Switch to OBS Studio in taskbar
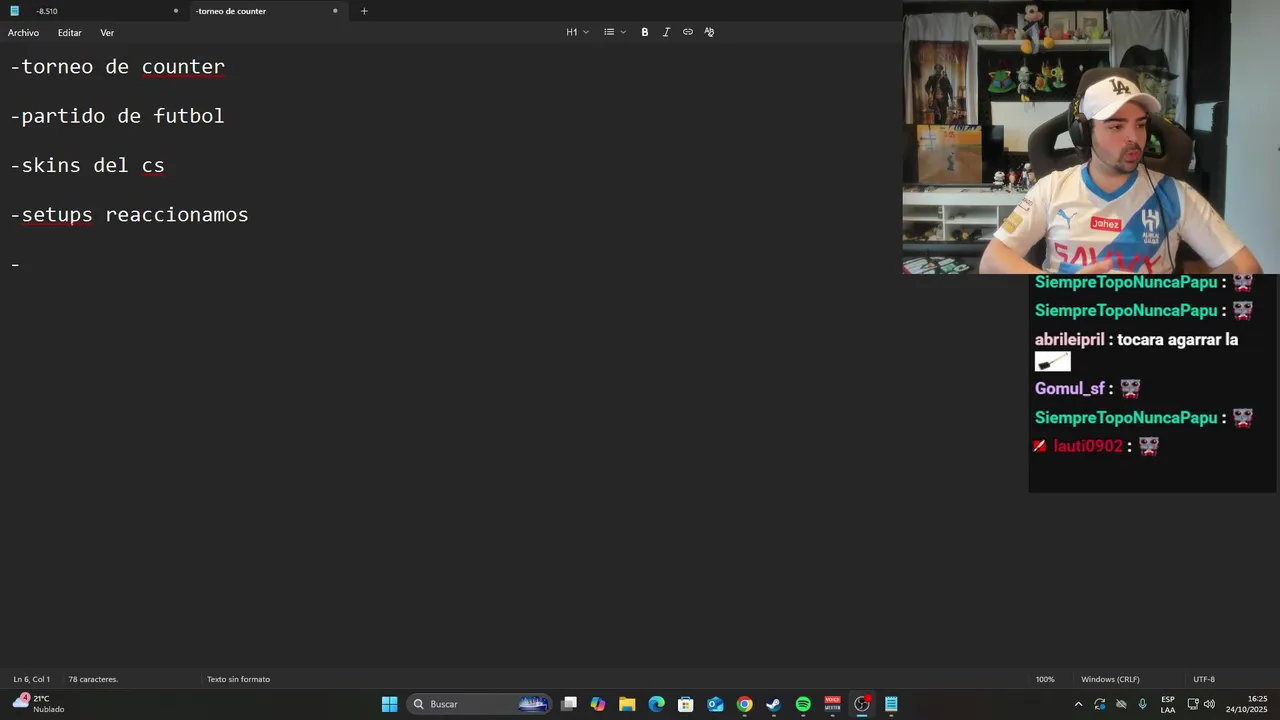Screen dimensions: 1280x720 [862, 704]
